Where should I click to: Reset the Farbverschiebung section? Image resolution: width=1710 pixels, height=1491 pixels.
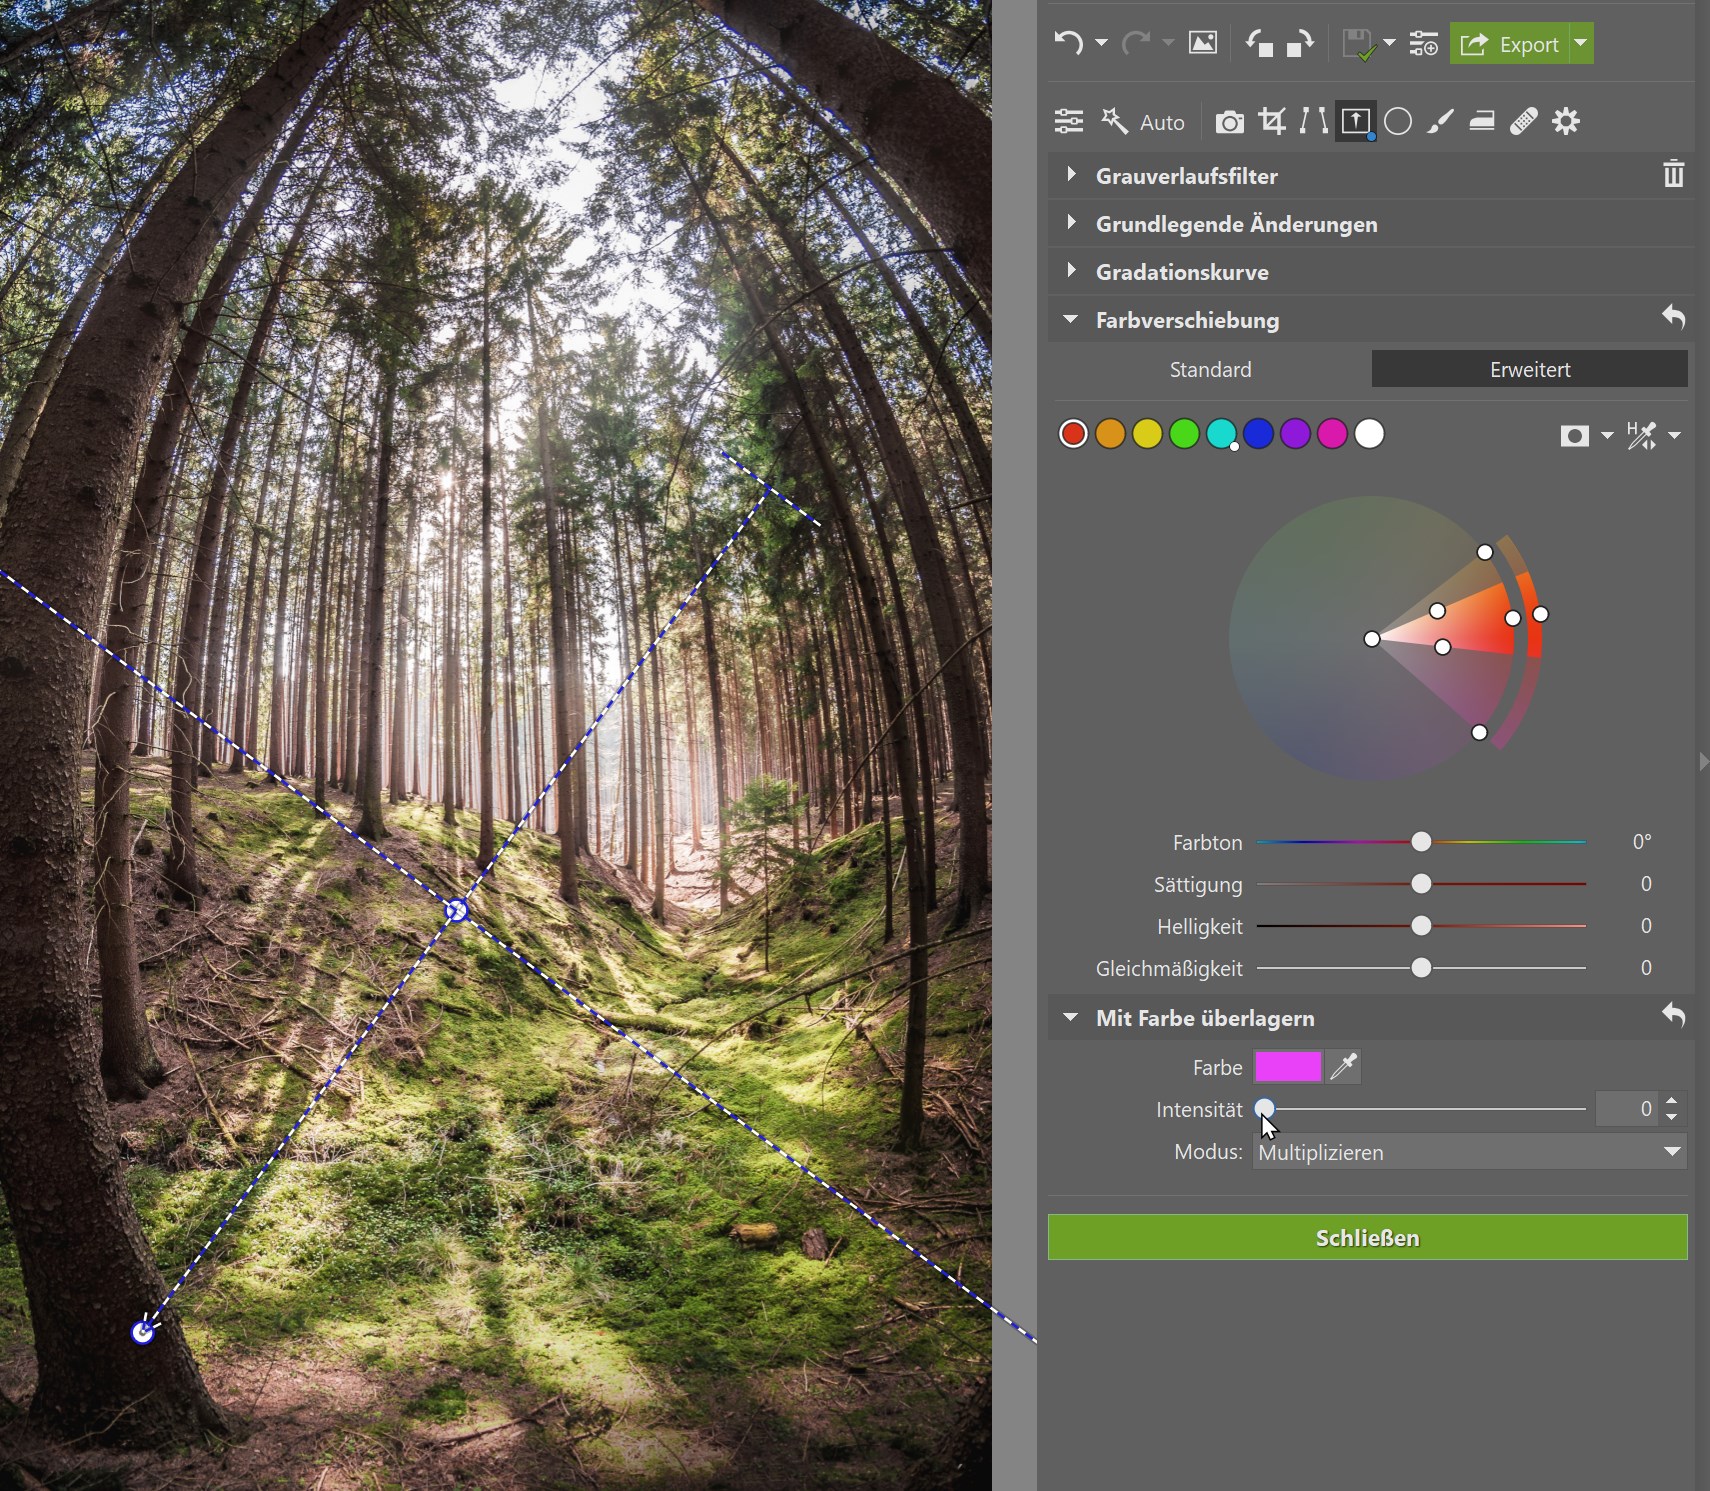[x=1673, y=318]
